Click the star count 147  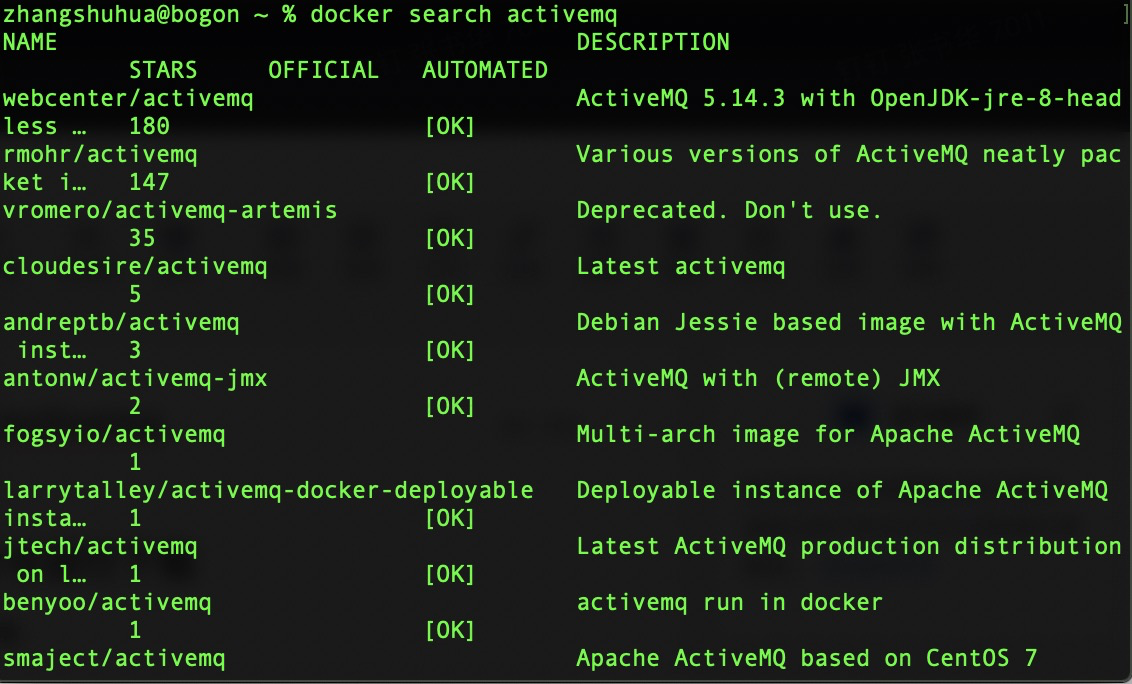(x=149, y=182)
